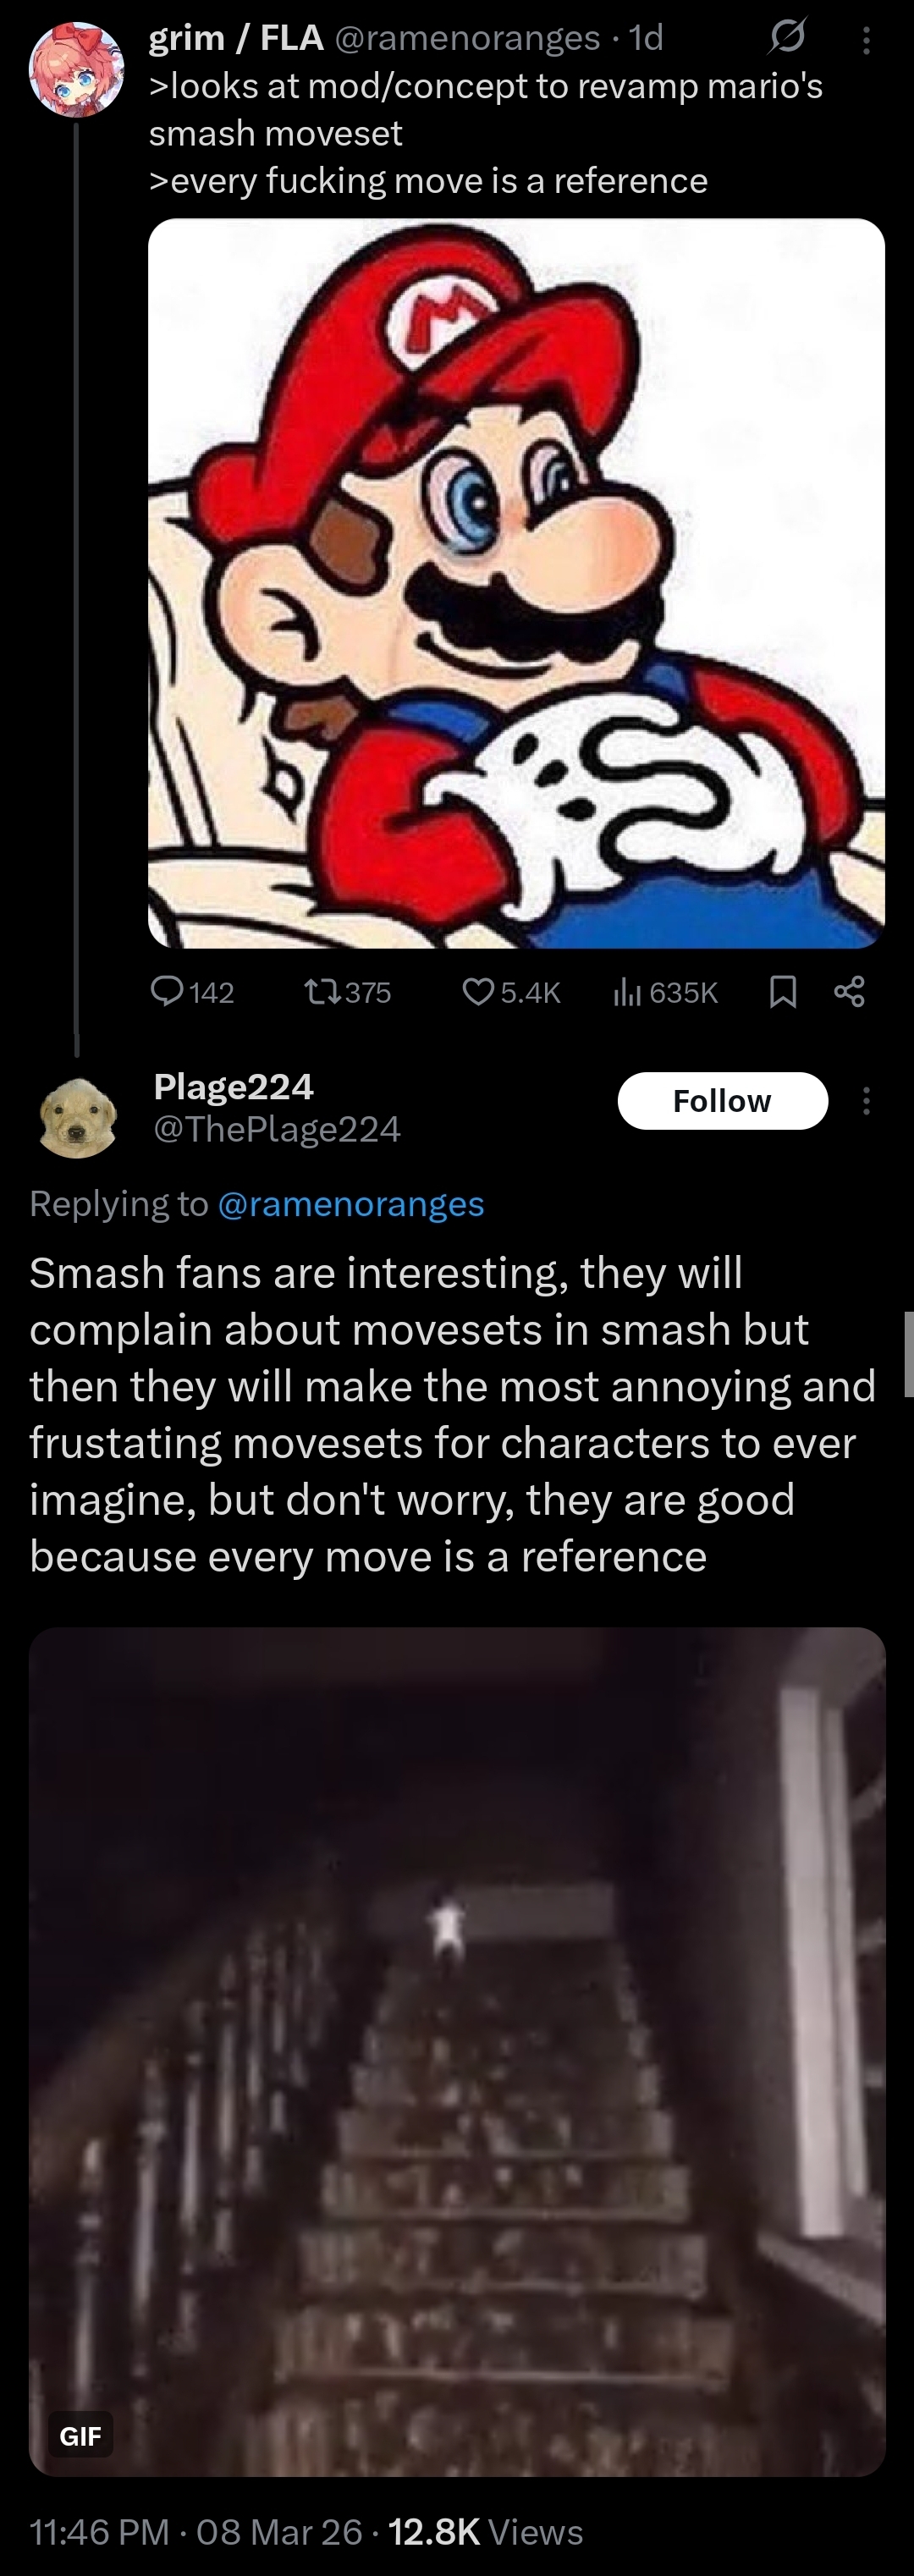Open the three-dot menu on grim's post
914x2576 pixels.
coord(866,40)
